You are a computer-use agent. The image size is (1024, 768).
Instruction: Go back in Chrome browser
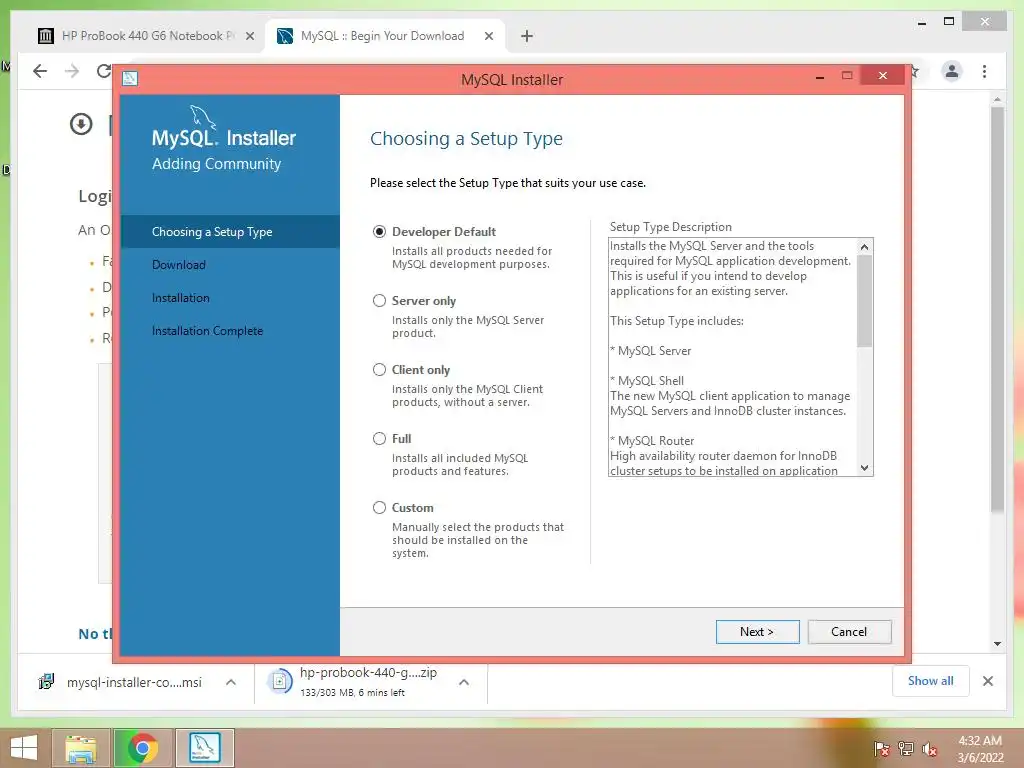click(40, 71)
